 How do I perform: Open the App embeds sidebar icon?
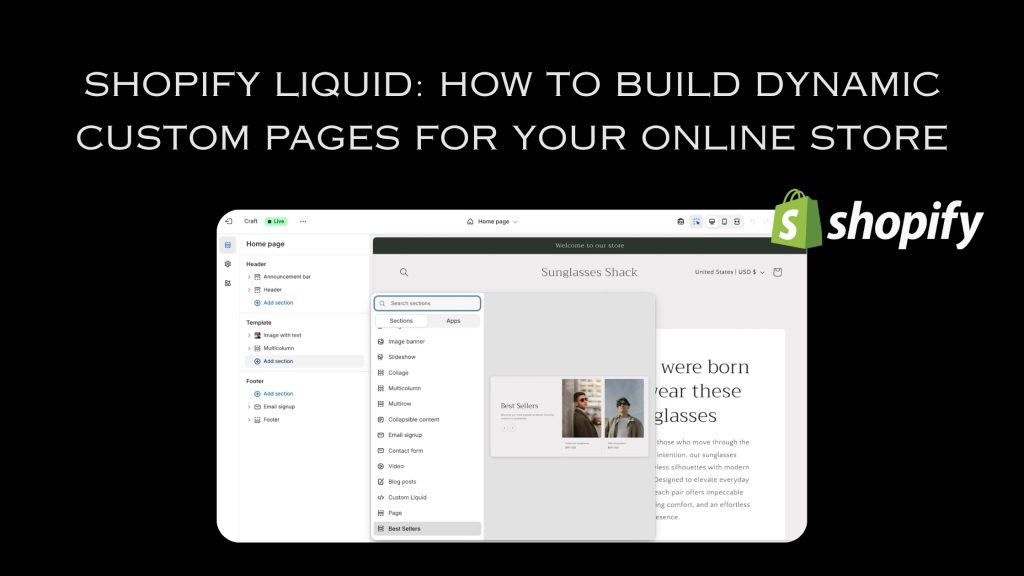228,283
